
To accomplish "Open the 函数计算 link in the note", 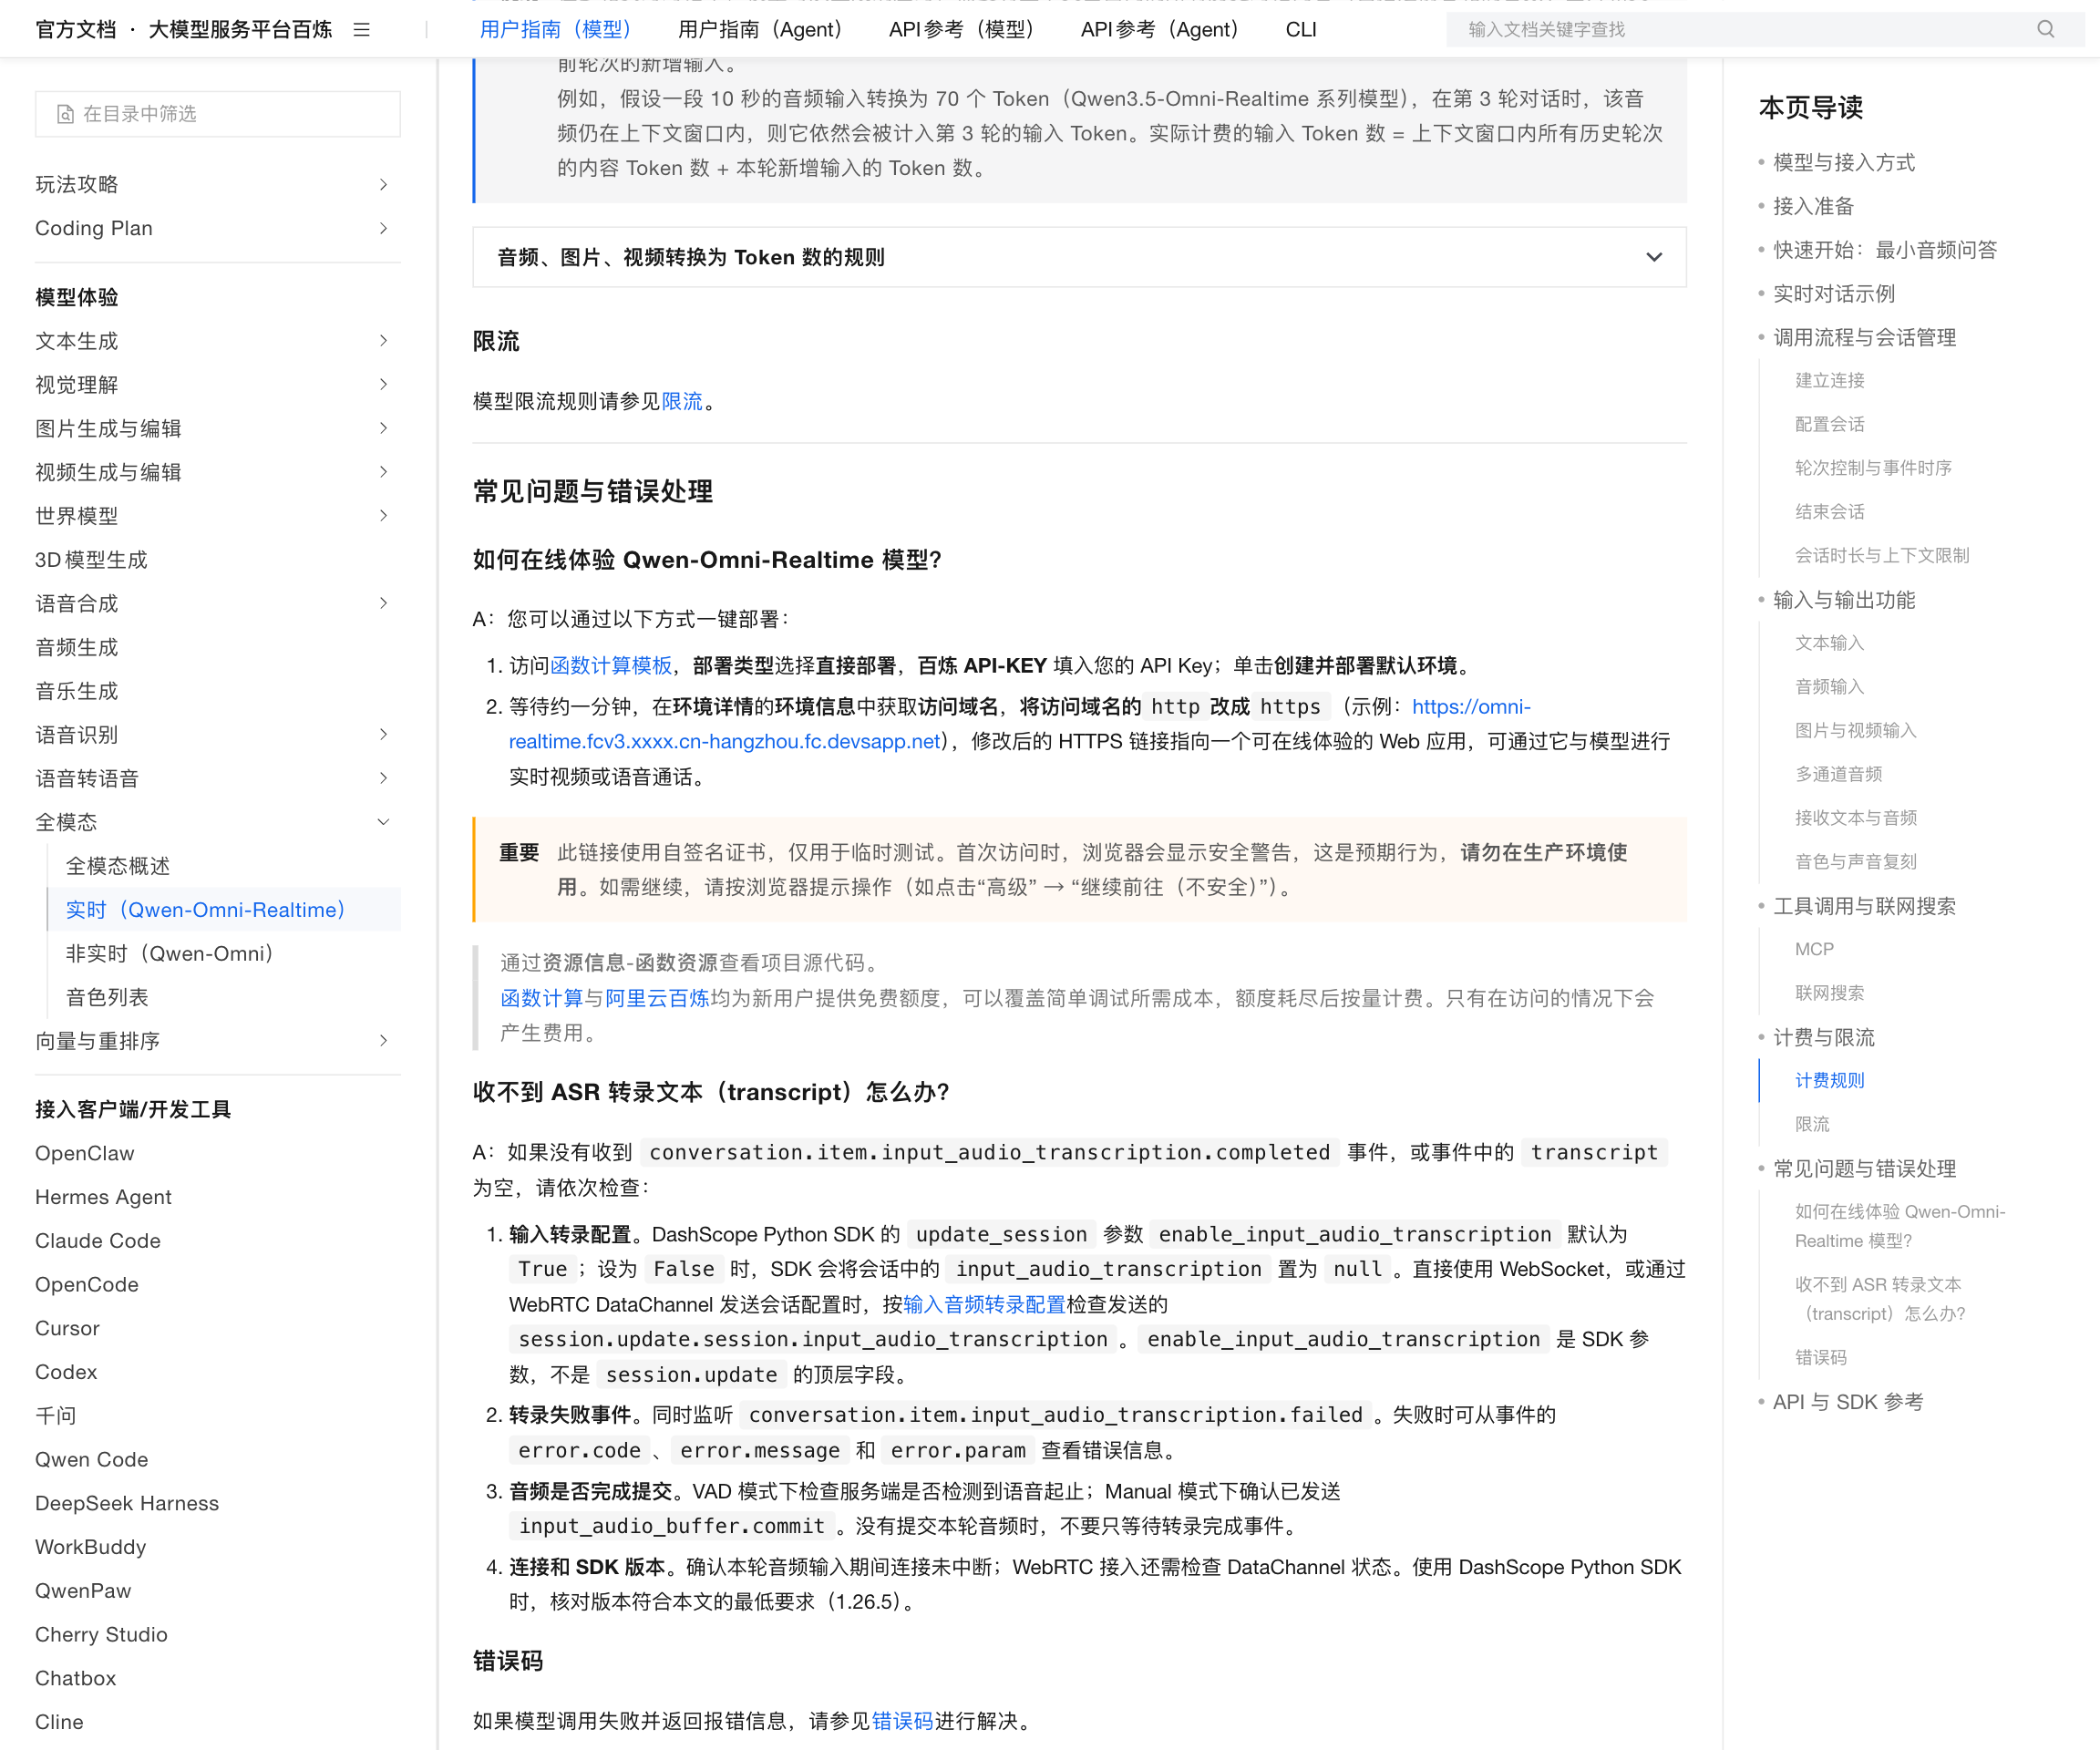I will point(542,998).
